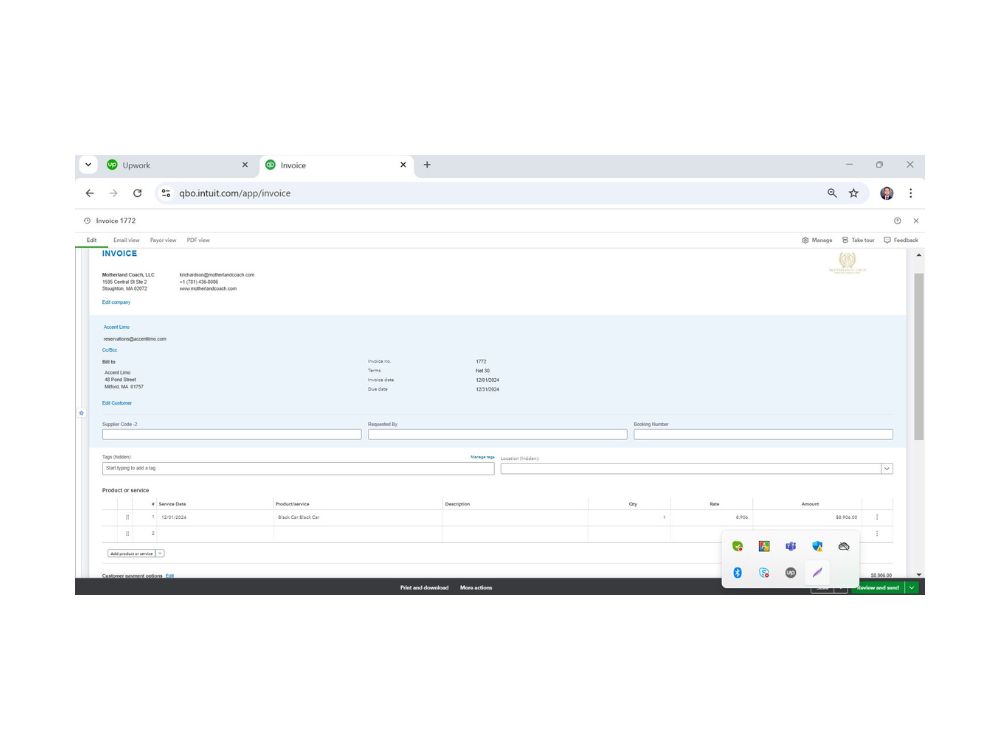Screen dimensions: 1000x750
Task: Open the Chrome three-dot menu
Action: (911, 193)
